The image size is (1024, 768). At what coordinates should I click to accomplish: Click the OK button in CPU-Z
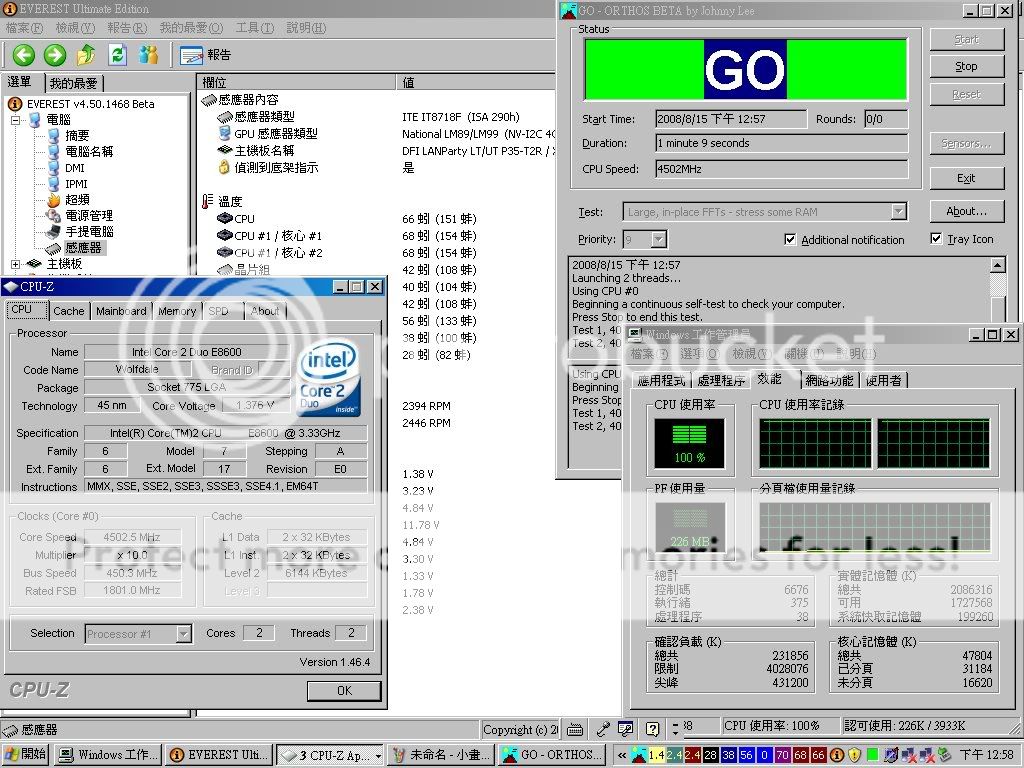tap(344, 690)
